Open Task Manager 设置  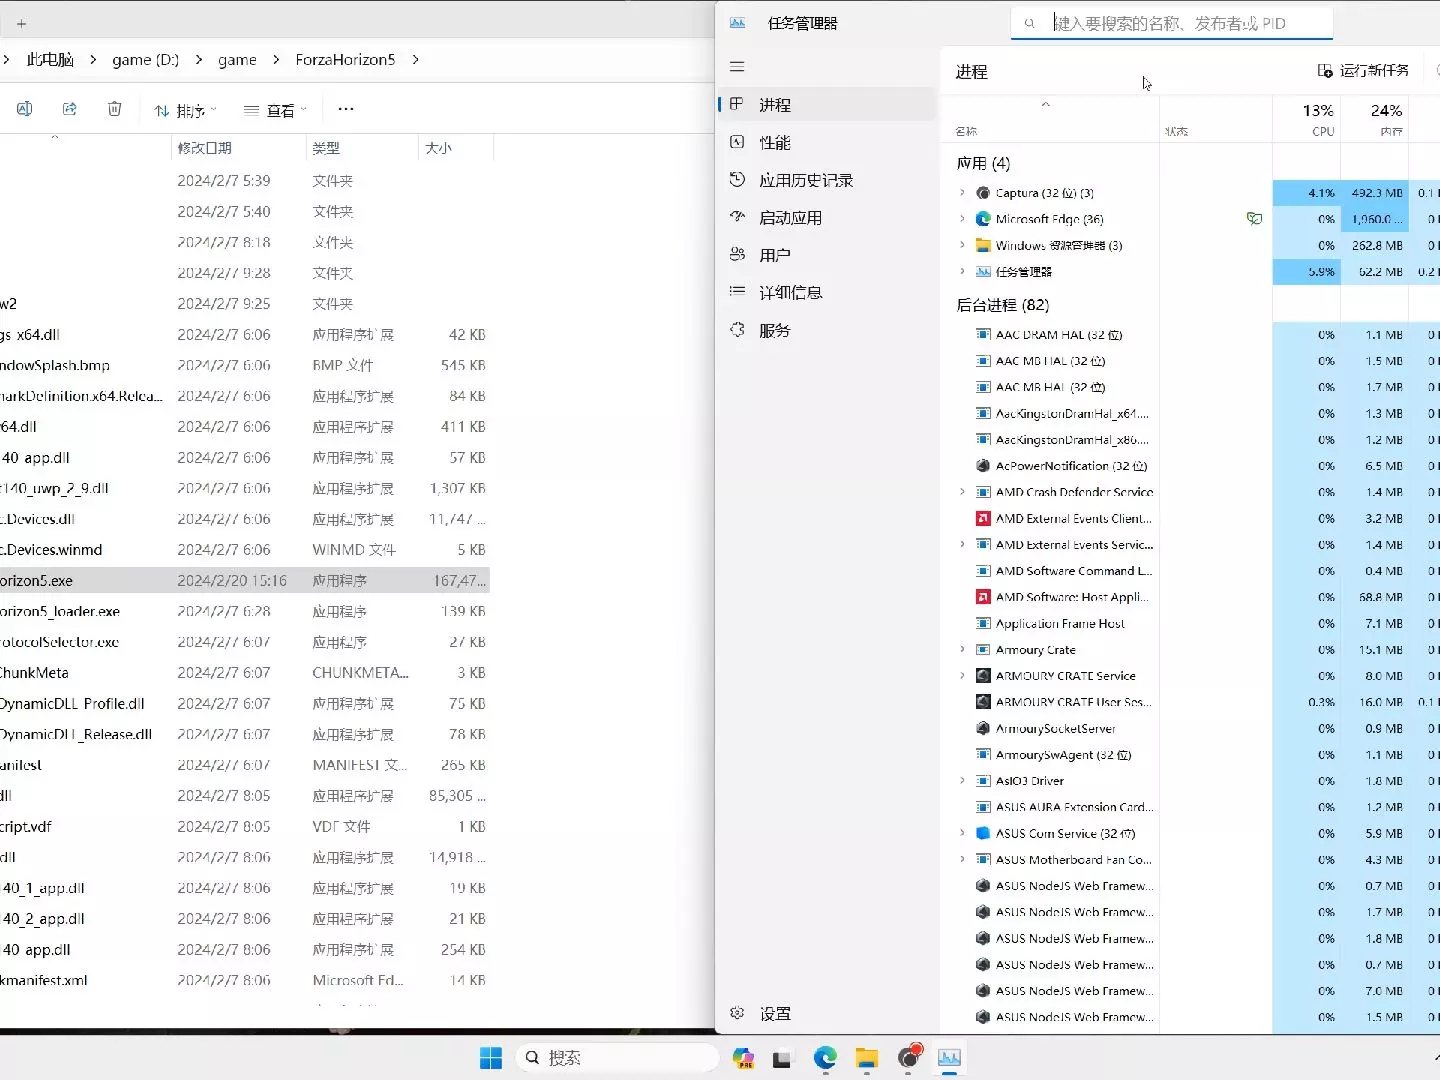[826, 1014]
